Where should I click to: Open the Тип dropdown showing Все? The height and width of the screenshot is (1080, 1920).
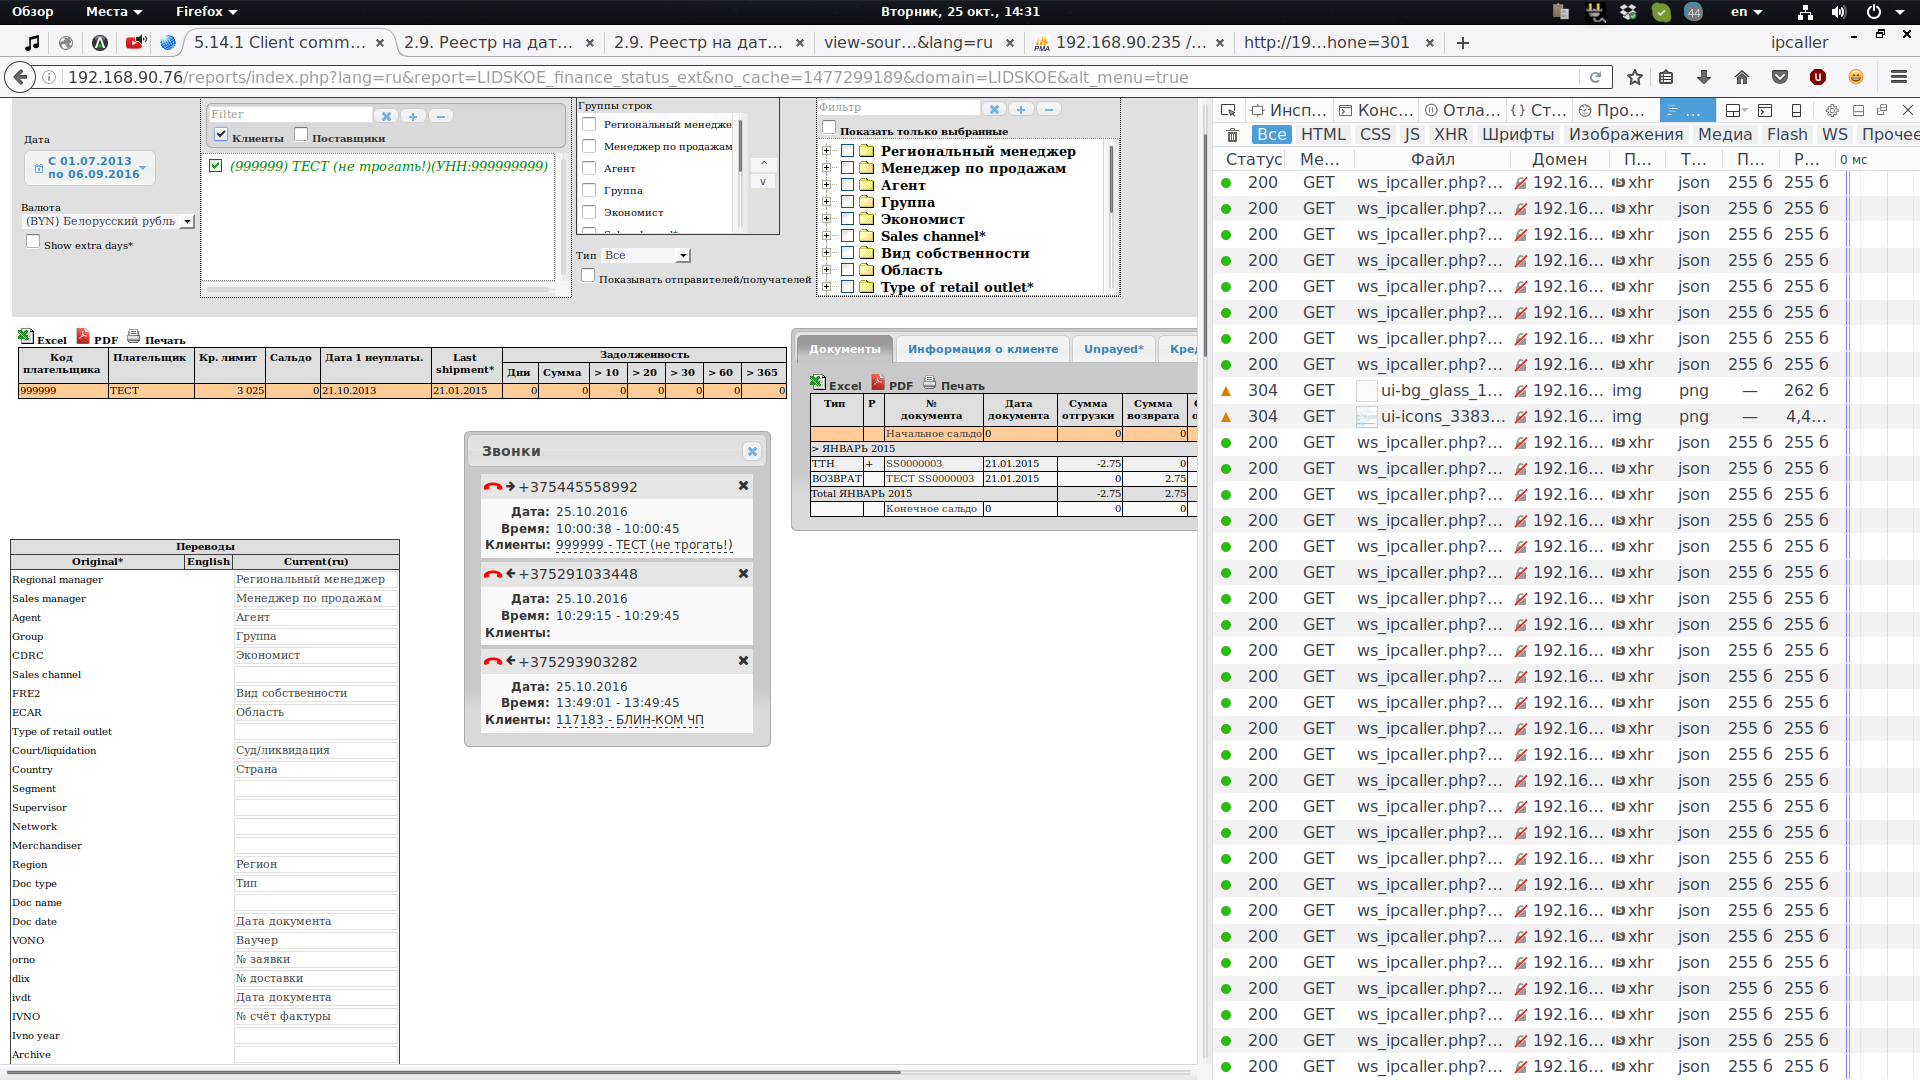point(646,255)
